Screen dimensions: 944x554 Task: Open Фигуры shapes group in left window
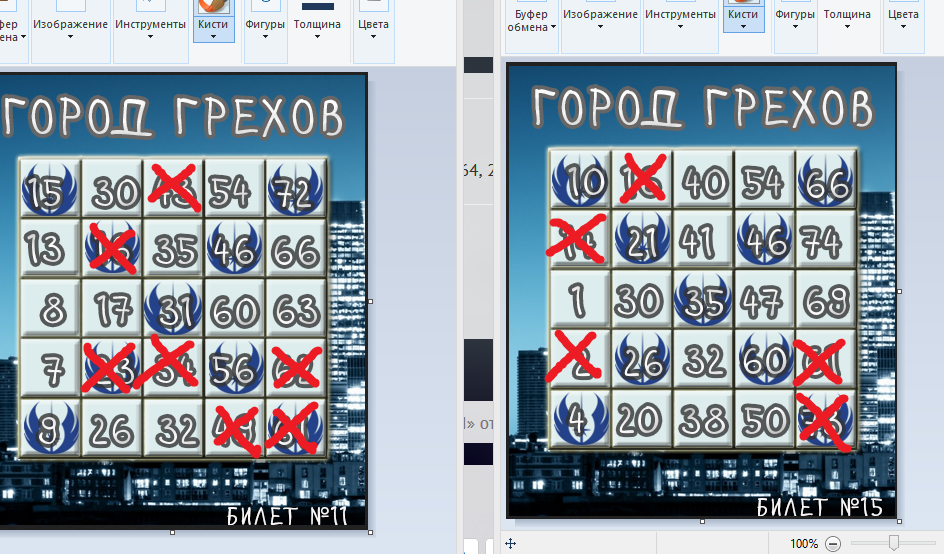[265, 23]
